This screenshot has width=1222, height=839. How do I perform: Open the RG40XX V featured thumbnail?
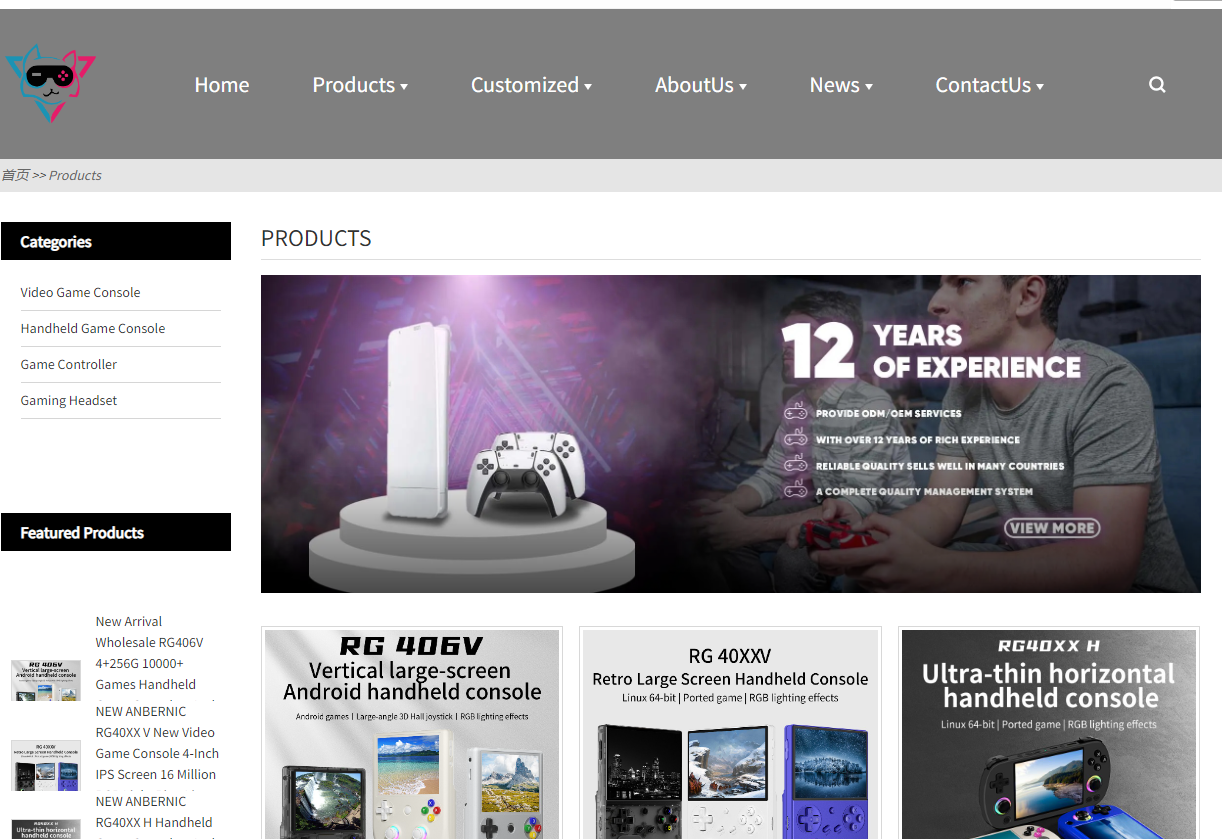(x=46, y=765)
